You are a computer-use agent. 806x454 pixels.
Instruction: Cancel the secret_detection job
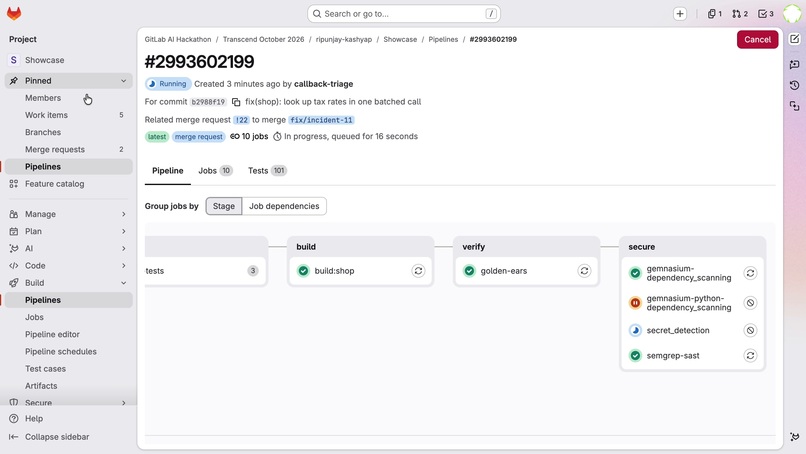(x=750, y=330)
